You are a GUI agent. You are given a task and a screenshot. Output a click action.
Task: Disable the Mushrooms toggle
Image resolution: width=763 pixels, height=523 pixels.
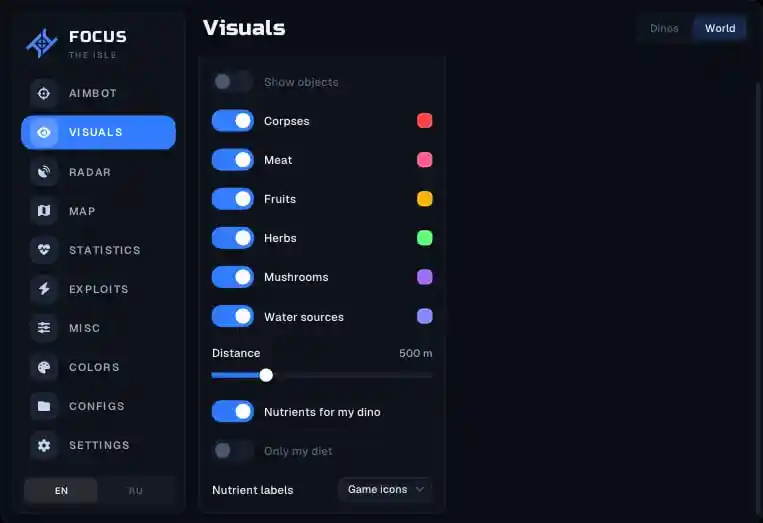click(x=233, y=277)
